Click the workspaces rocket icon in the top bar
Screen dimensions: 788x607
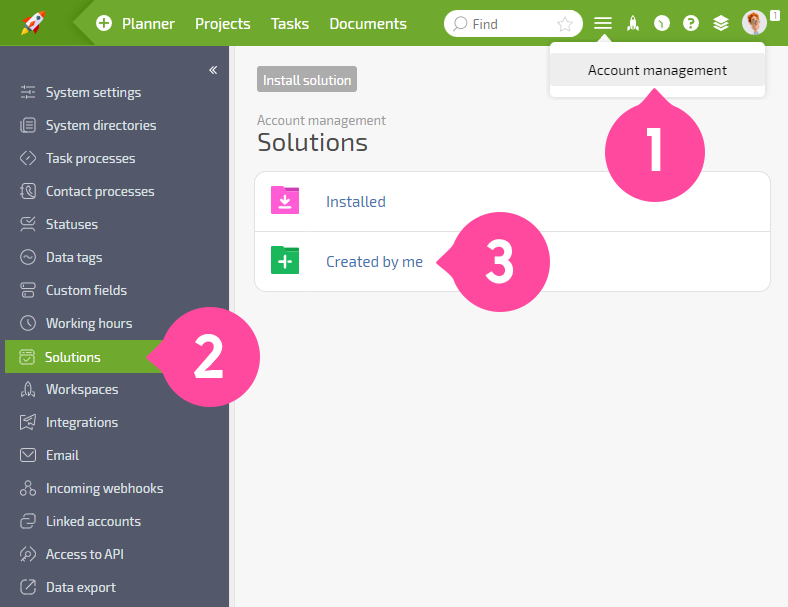(x=633, y=23)
